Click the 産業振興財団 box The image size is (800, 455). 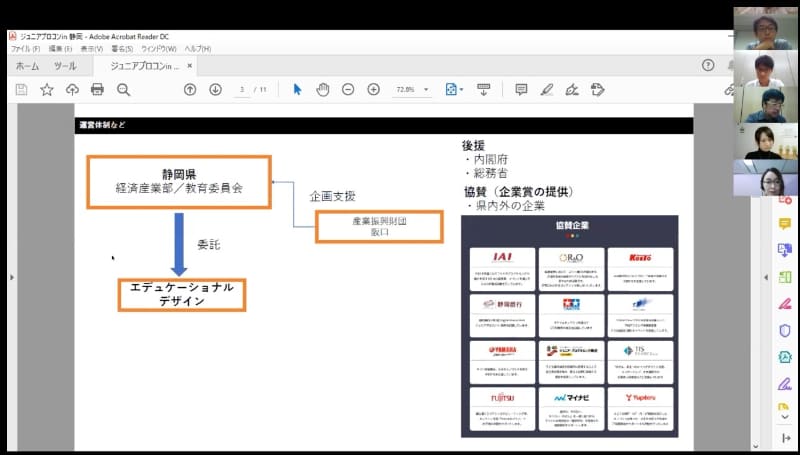click(x=379, y=226)
